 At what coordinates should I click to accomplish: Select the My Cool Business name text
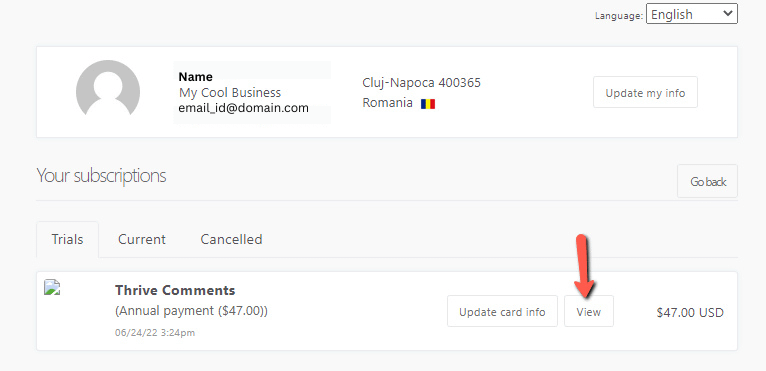coord(230,92)
